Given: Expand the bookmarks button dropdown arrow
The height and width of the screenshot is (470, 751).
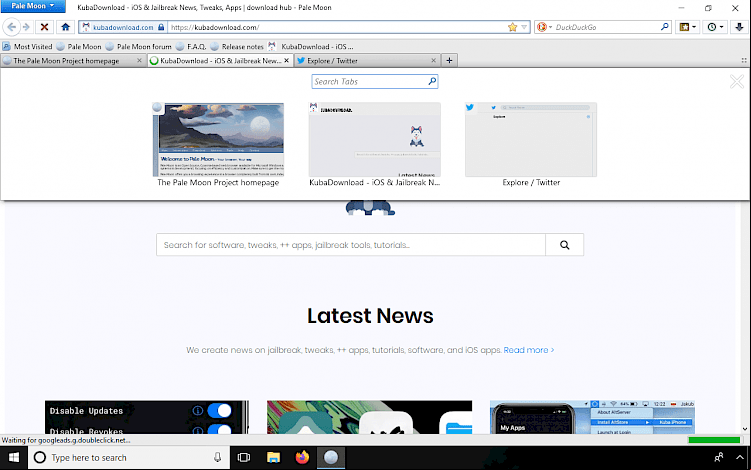Looking at the screenshot, I should click(x=694, y=27).
